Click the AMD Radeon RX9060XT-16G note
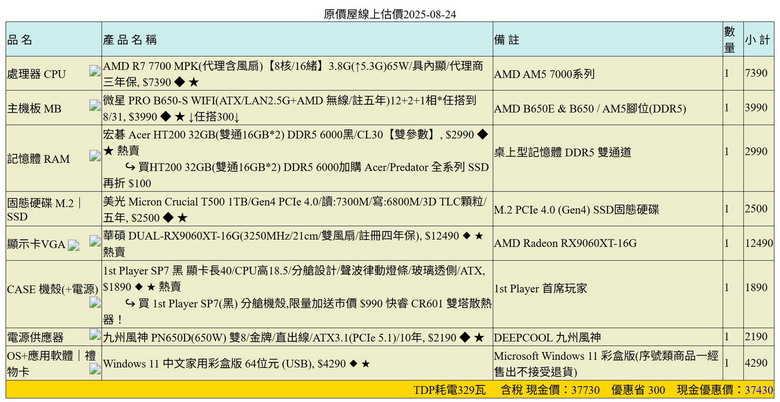 [x=565, y=243]
